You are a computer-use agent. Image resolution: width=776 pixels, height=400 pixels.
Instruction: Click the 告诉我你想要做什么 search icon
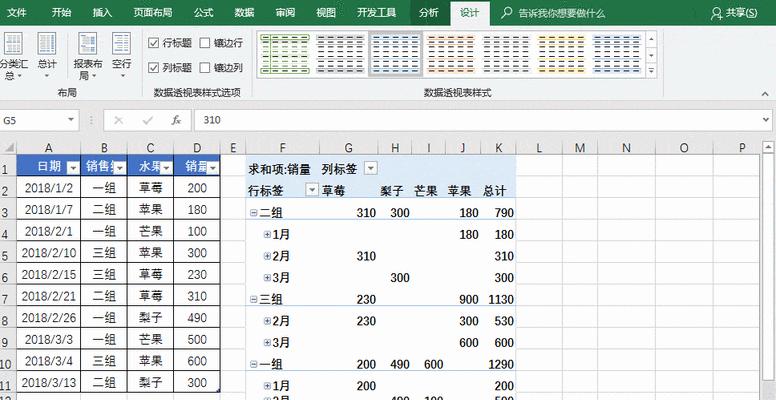(x=506, y=13)
